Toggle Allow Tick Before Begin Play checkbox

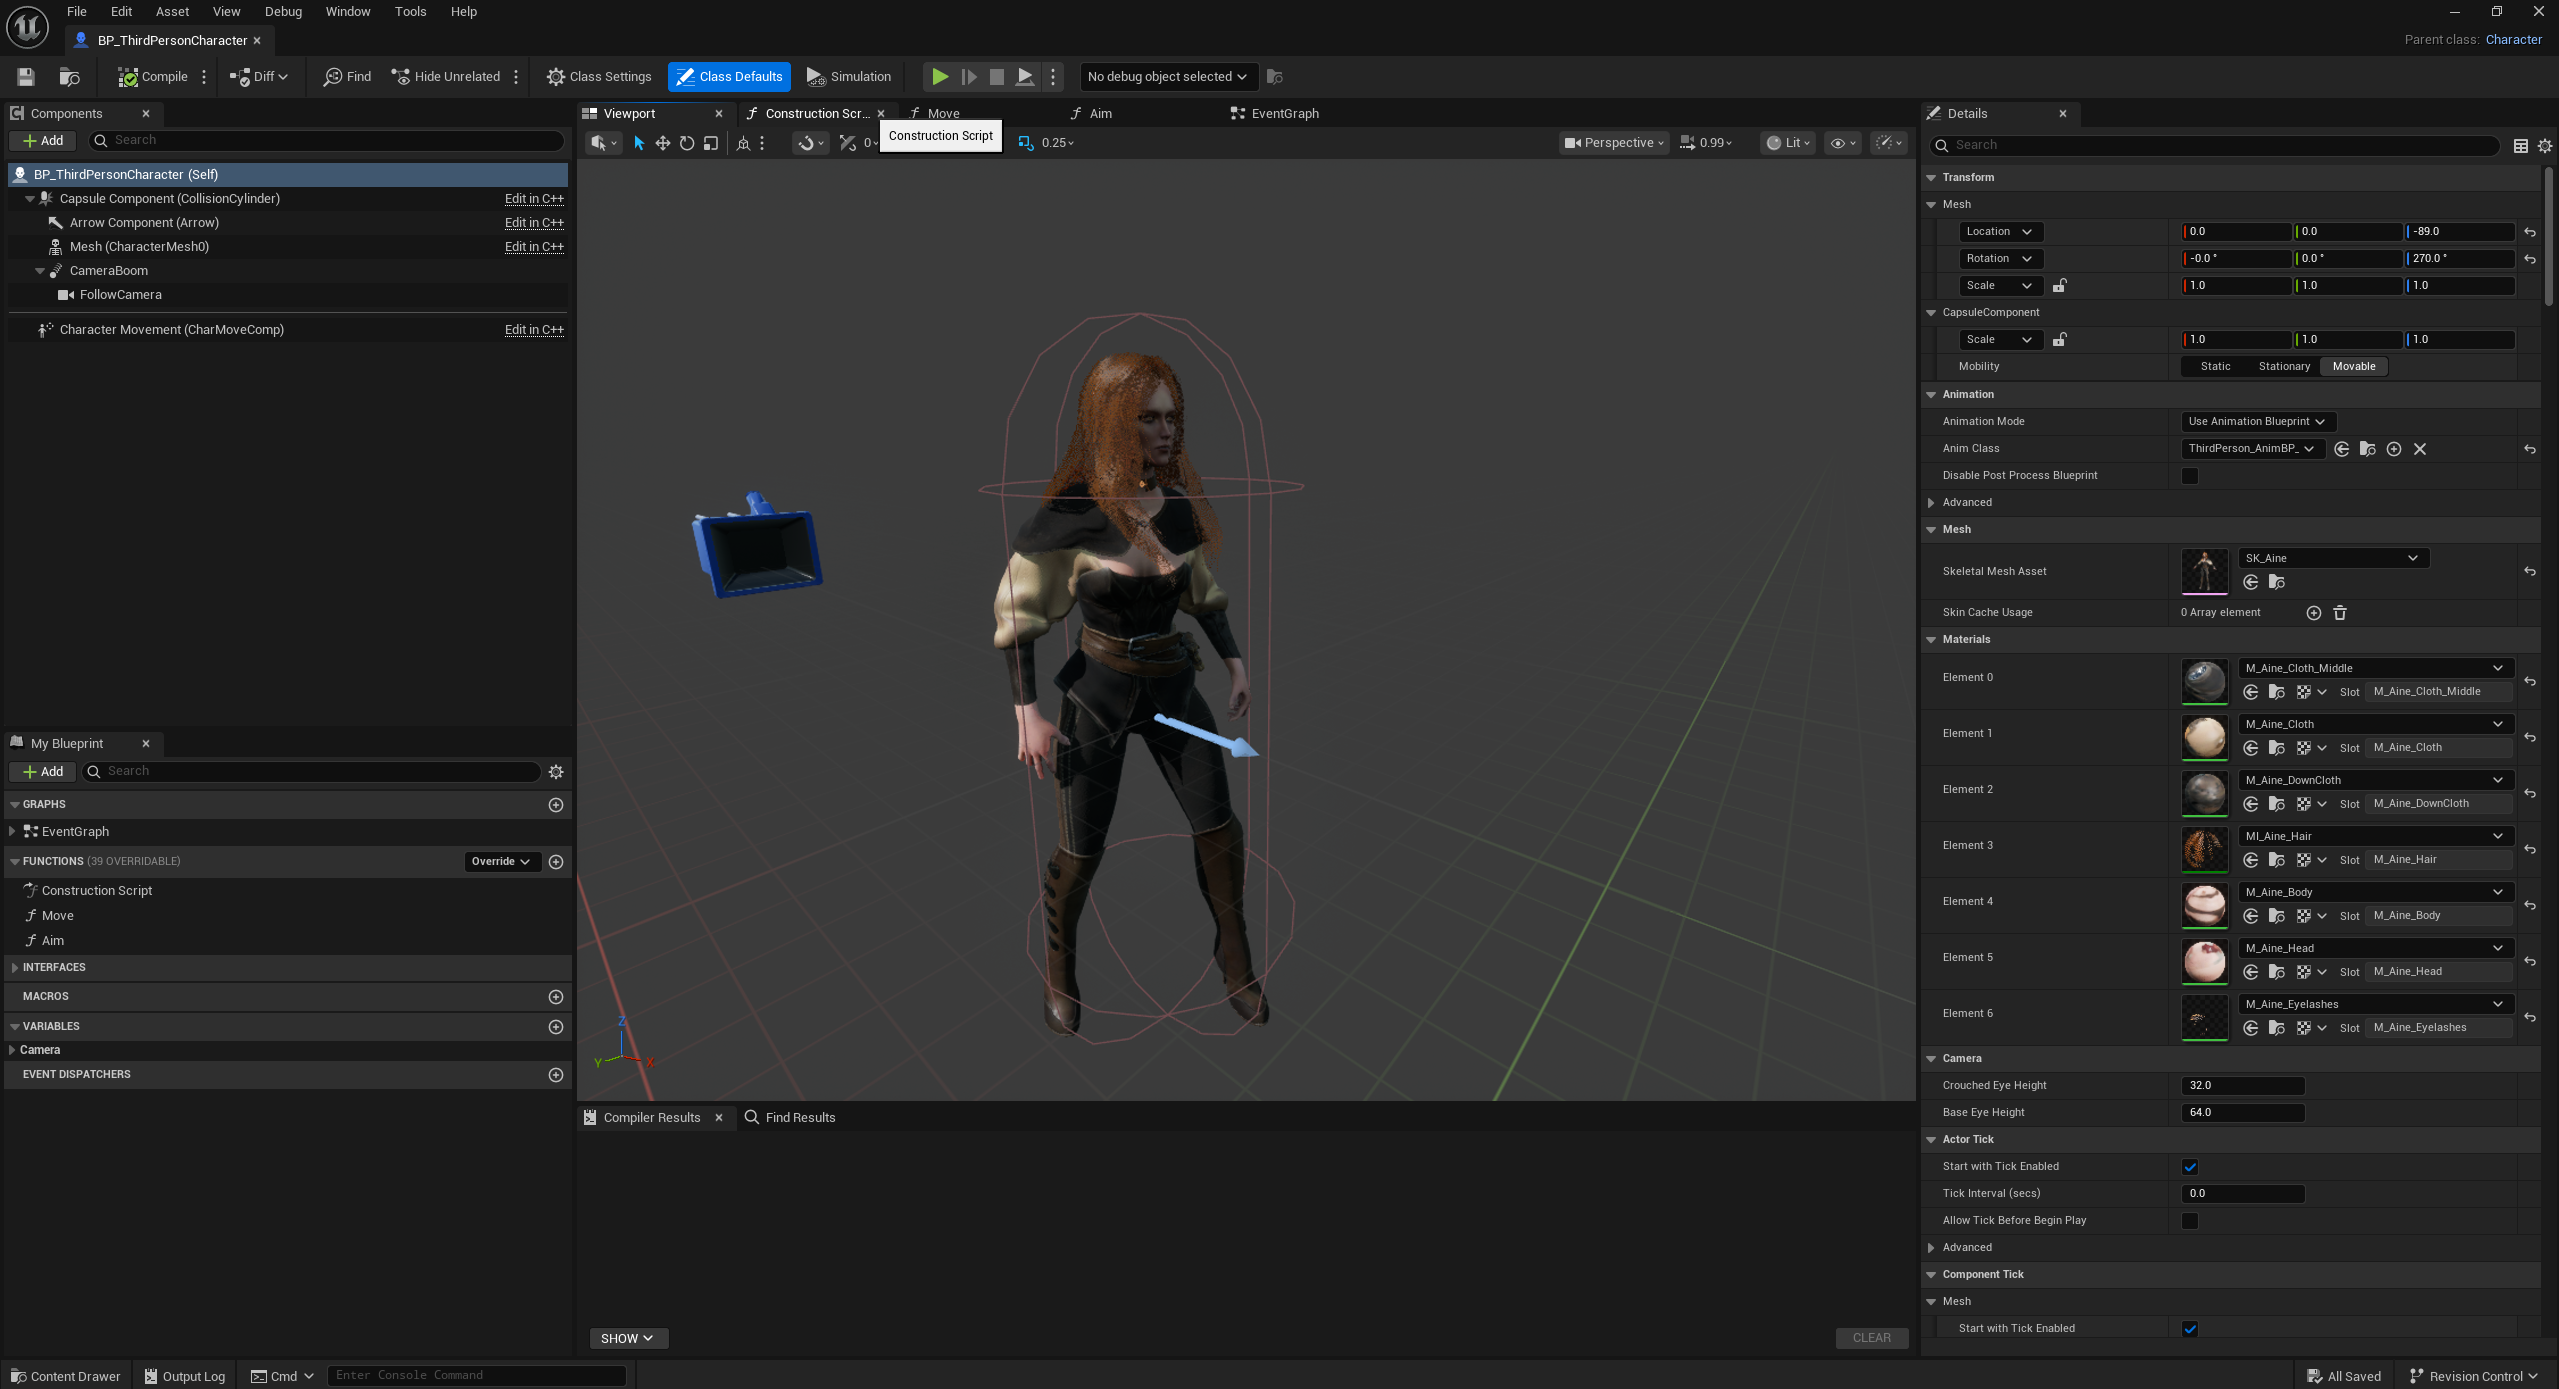coord(2190,1221)
